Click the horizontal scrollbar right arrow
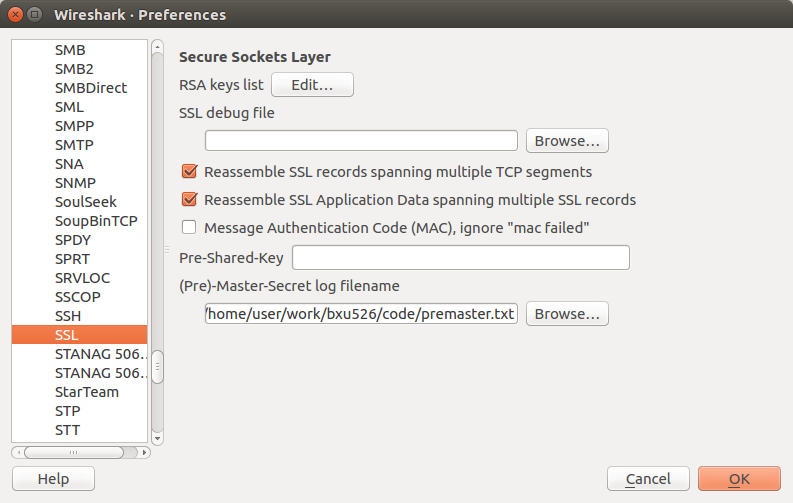The image size is (793, 503). click(145, 452)
